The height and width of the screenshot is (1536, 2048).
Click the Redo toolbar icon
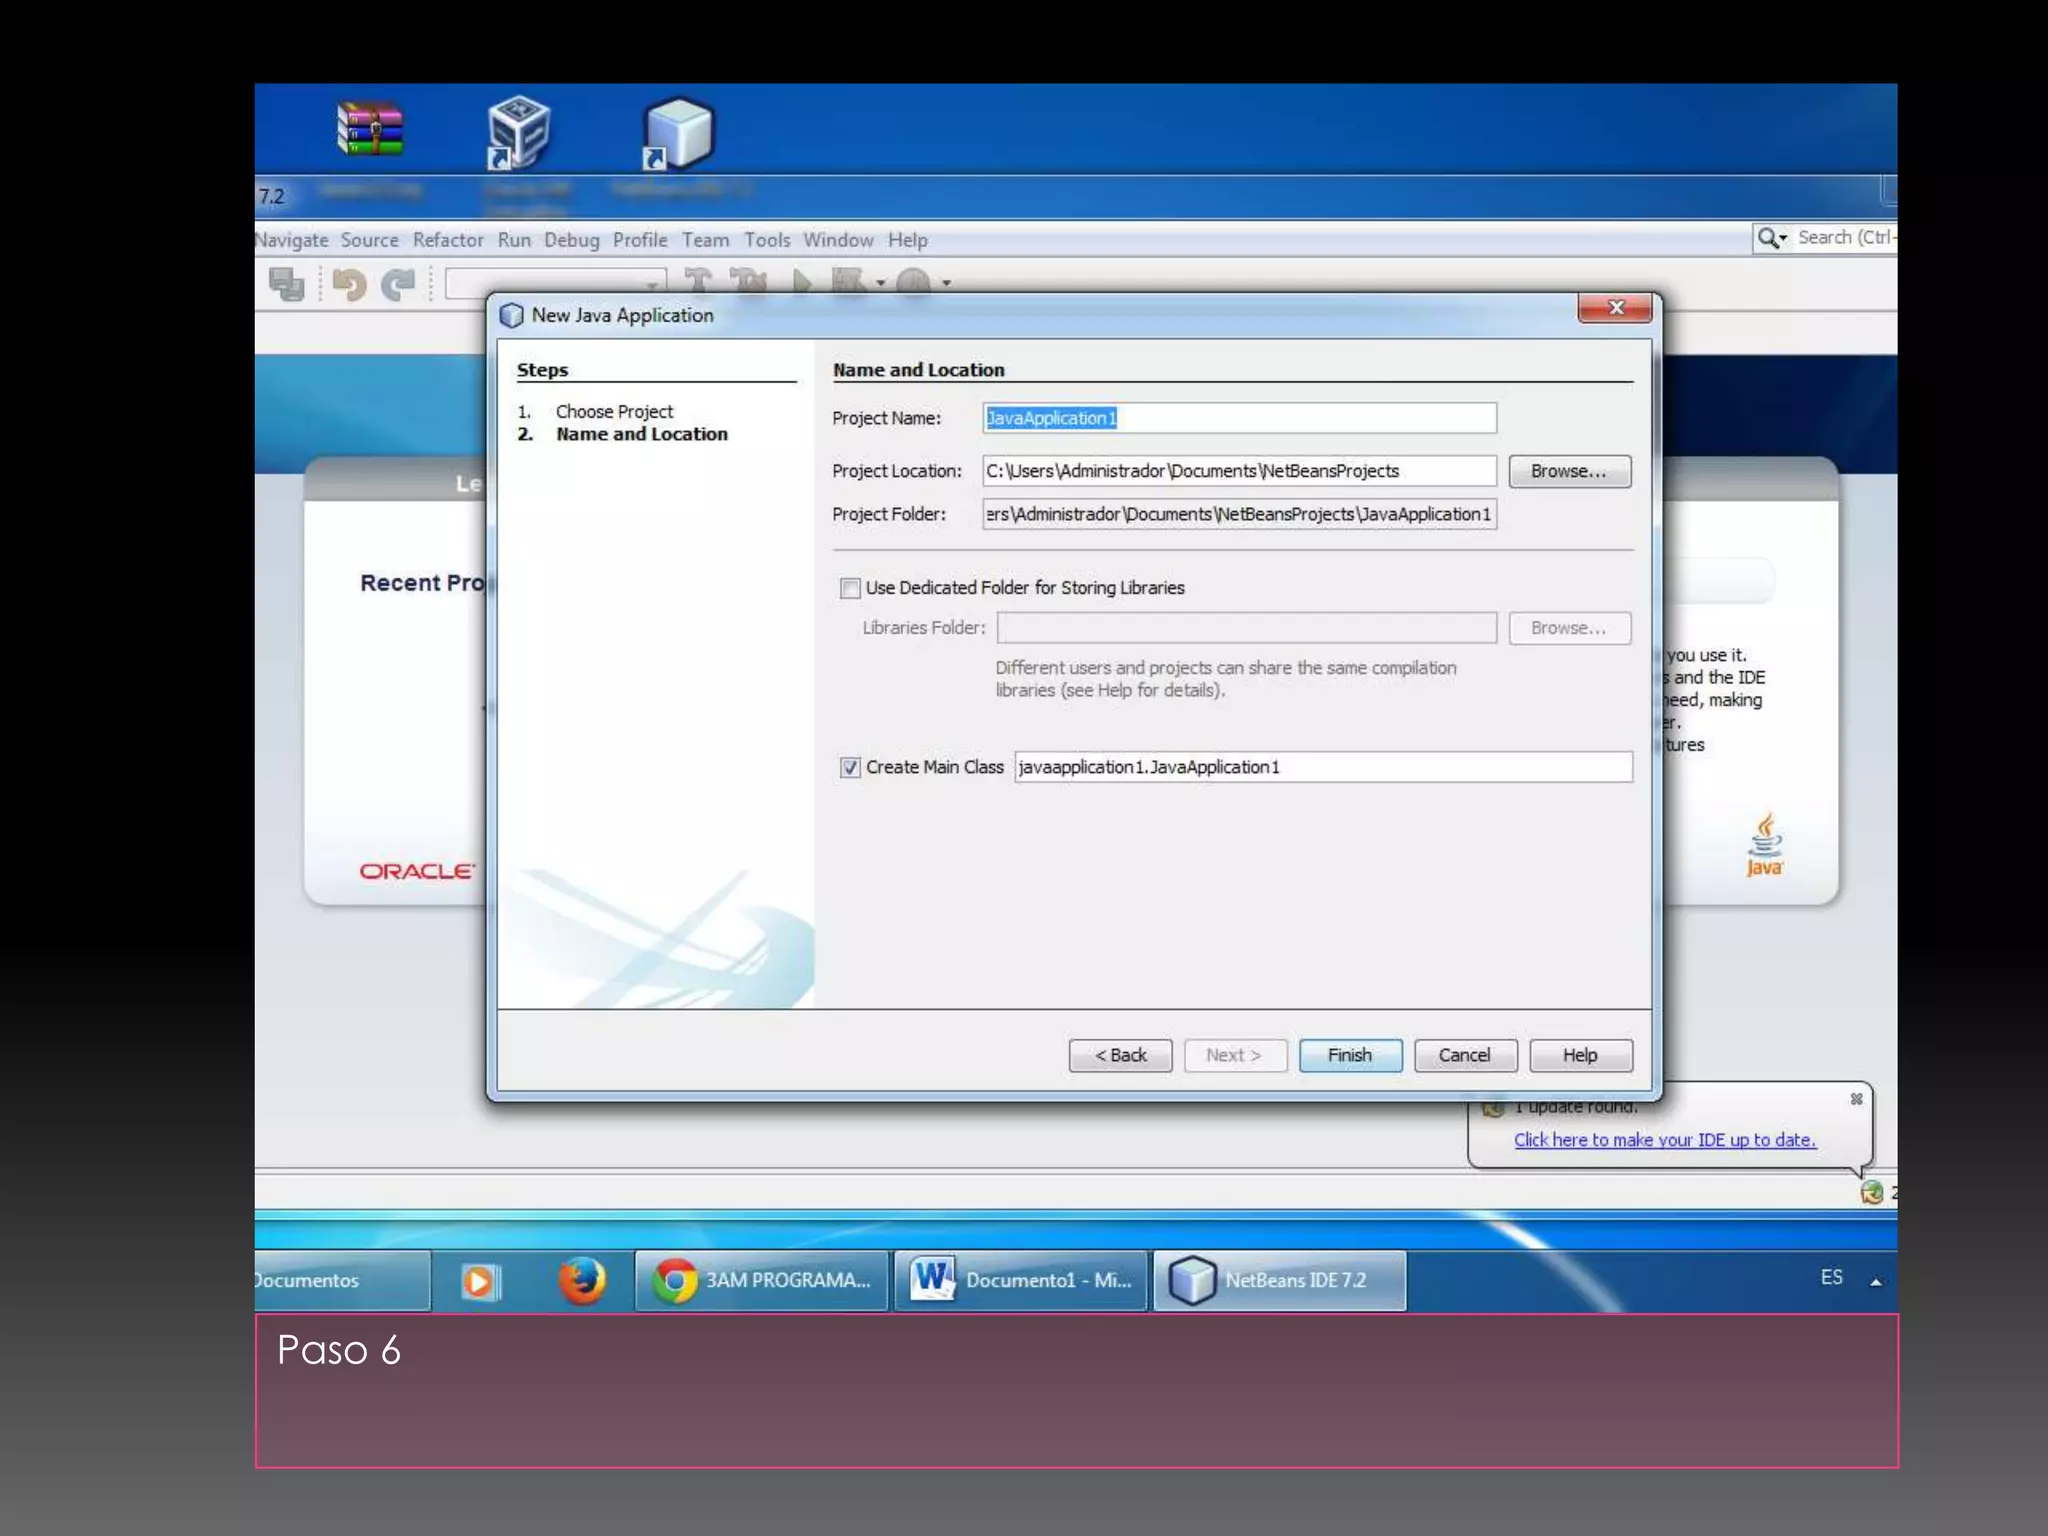(x=399, y=284)
